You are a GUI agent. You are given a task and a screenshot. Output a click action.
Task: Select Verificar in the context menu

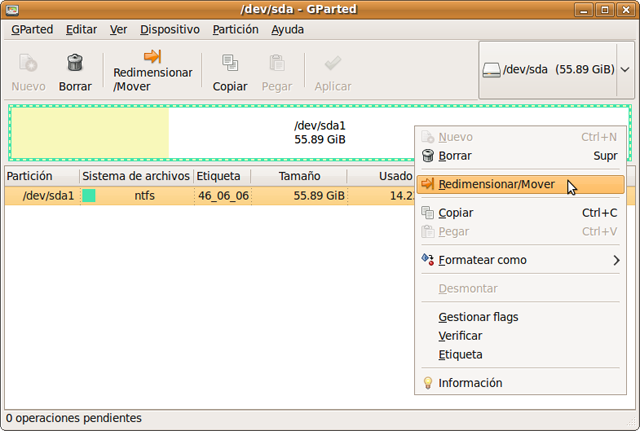pyautogui.click(x=460, y=336)
